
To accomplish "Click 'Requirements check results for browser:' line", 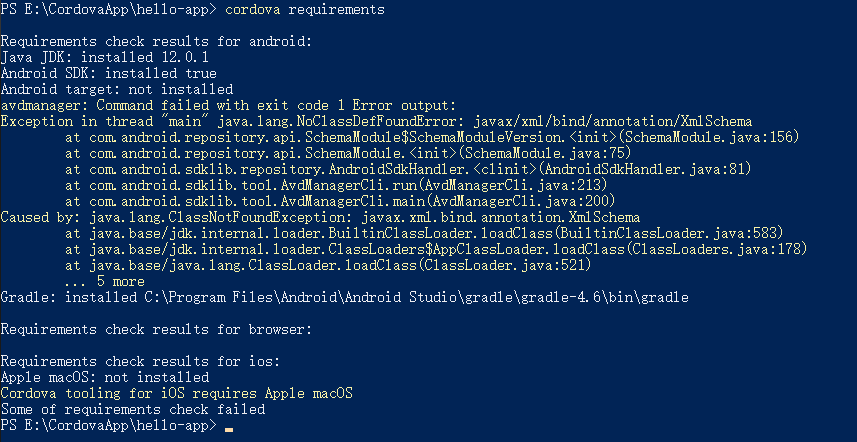I will click(x=157, y=329).
